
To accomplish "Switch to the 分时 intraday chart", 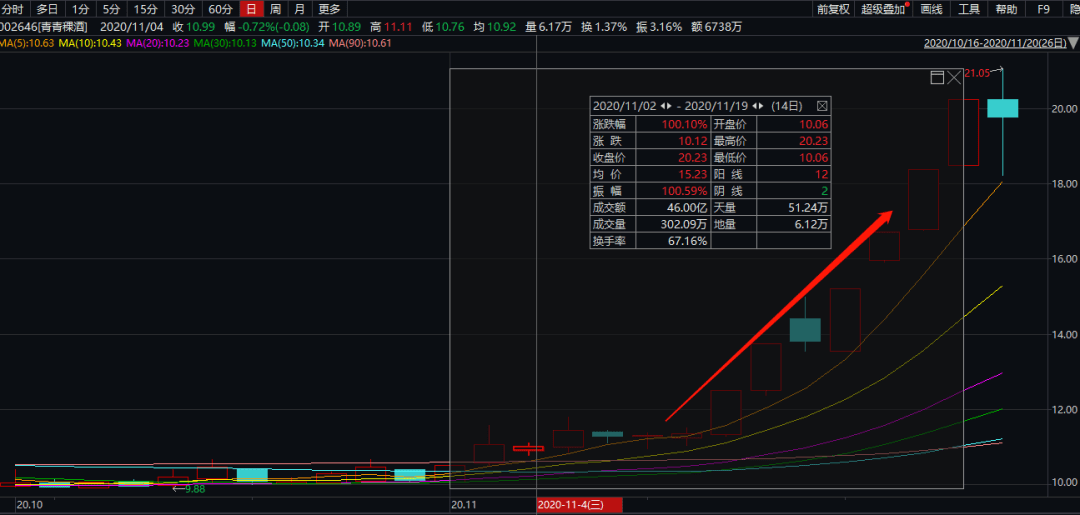I will coord(12,9).
